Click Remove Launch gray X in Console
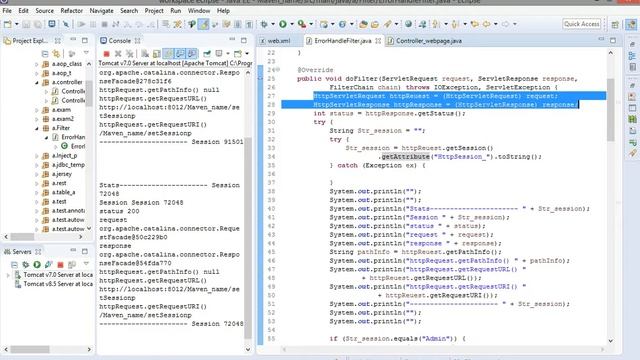Image resolution: width=640 pixels, height=360 pixels. click(118, 54)
